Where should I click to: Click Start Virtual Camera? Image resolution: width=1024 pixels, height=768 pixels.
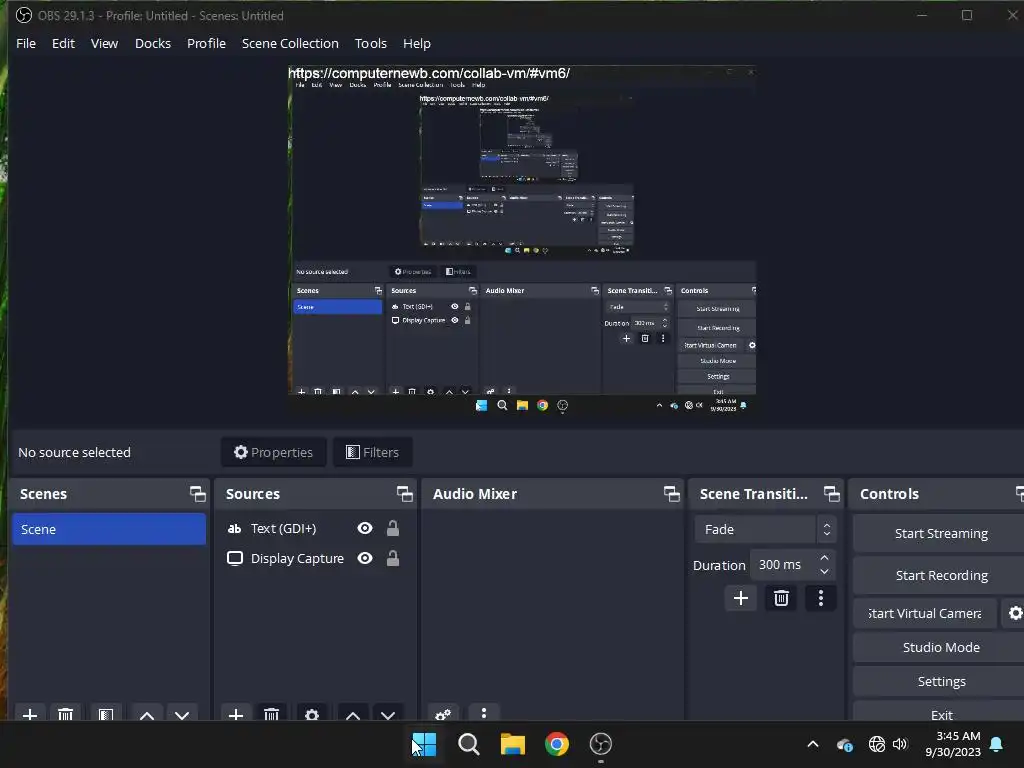925,613
